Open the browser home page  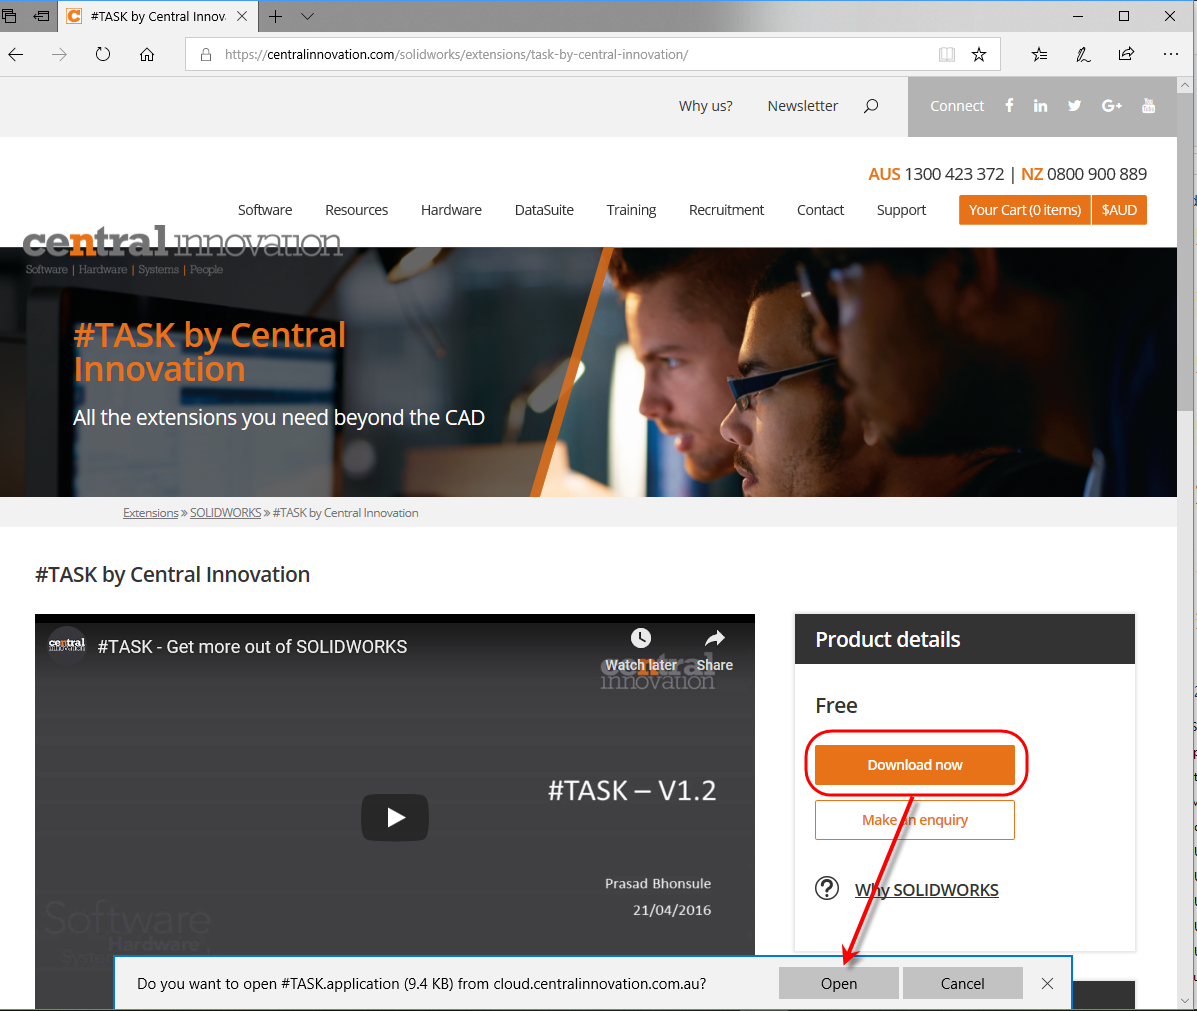point(147,54)
